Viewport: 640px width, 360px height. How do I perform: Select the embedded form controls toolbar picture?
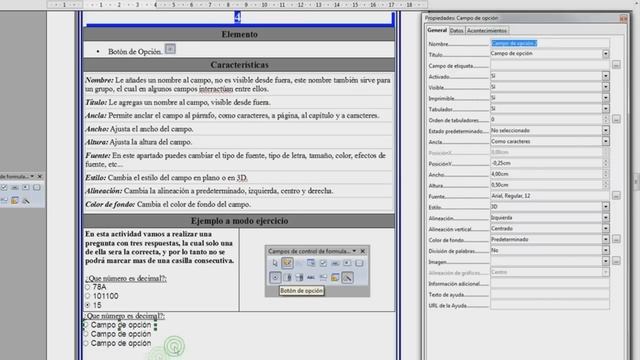tap(317, 271)
